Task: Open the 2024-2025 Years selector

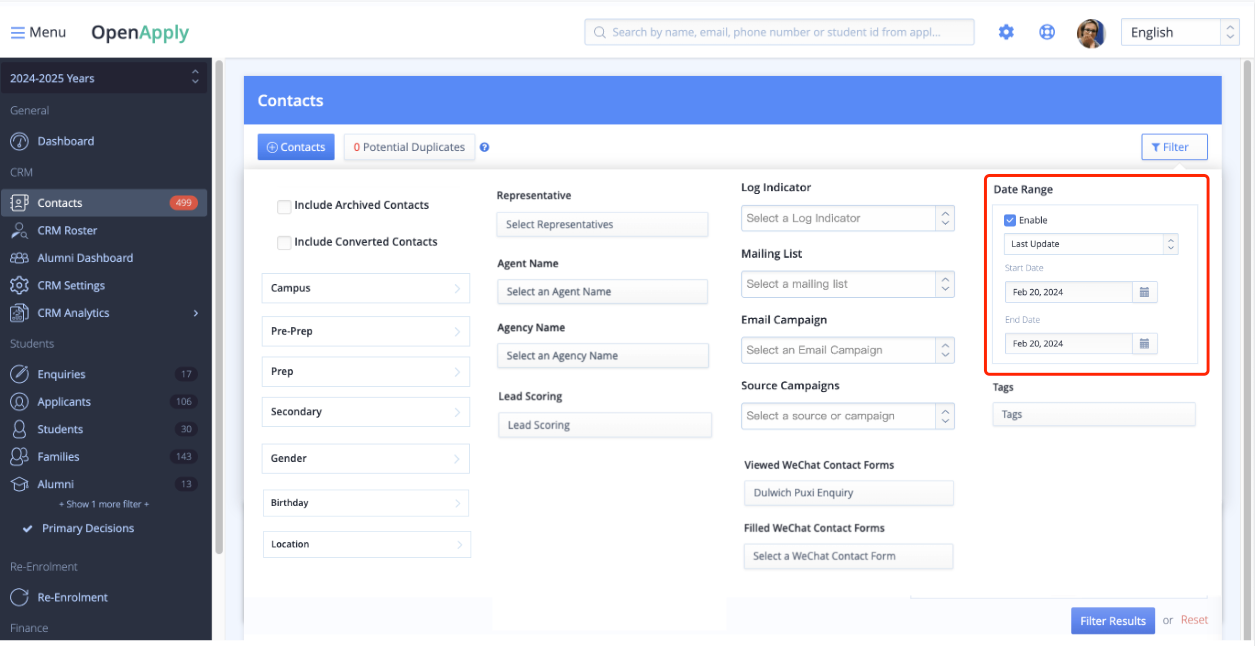Action: coord(105,78)
